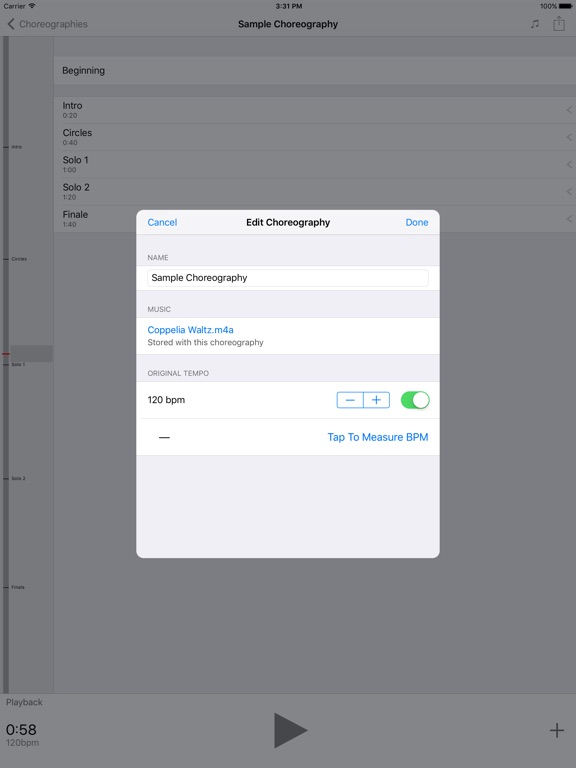Image resolution: width=576 pixels, height=768 pixels.
Task: Cancel editing the choreography
Action: (x=162, y=222)
